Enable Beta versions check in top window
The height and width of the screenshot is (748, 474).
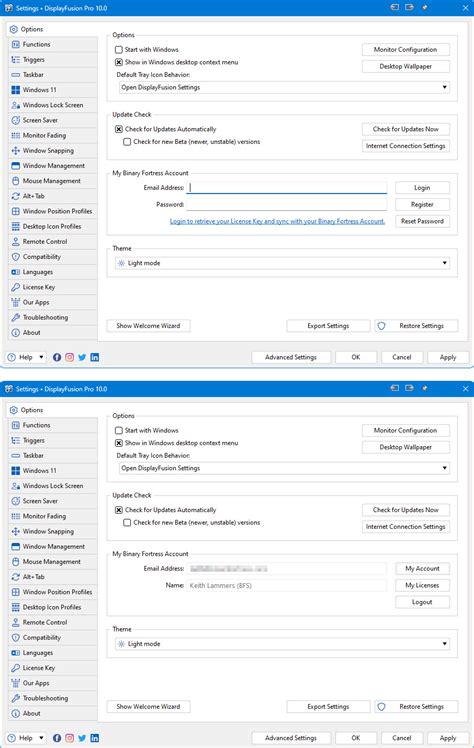pyautogui.click(x=127, y=142)
